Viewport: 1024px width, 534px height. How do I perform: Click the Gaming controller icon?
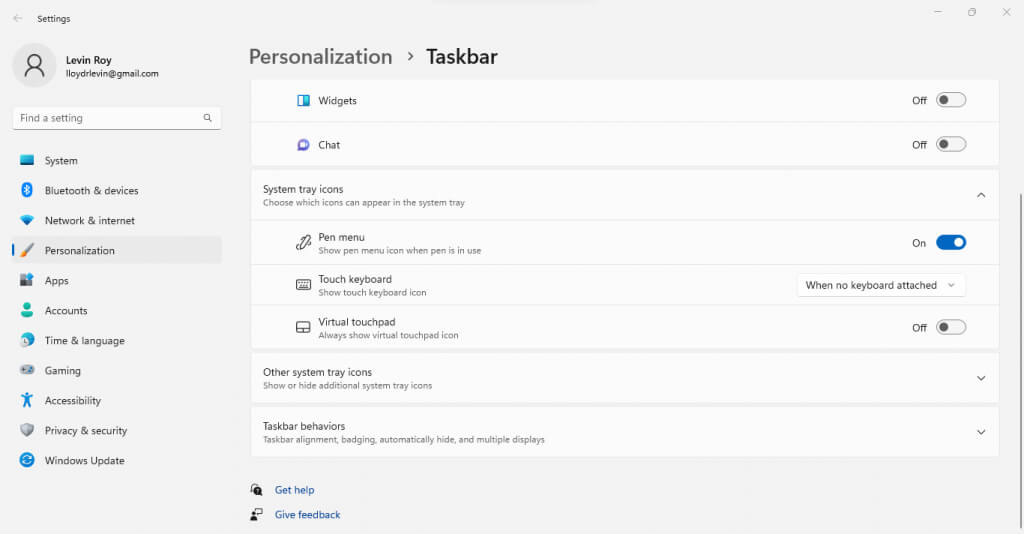[27, 370]
